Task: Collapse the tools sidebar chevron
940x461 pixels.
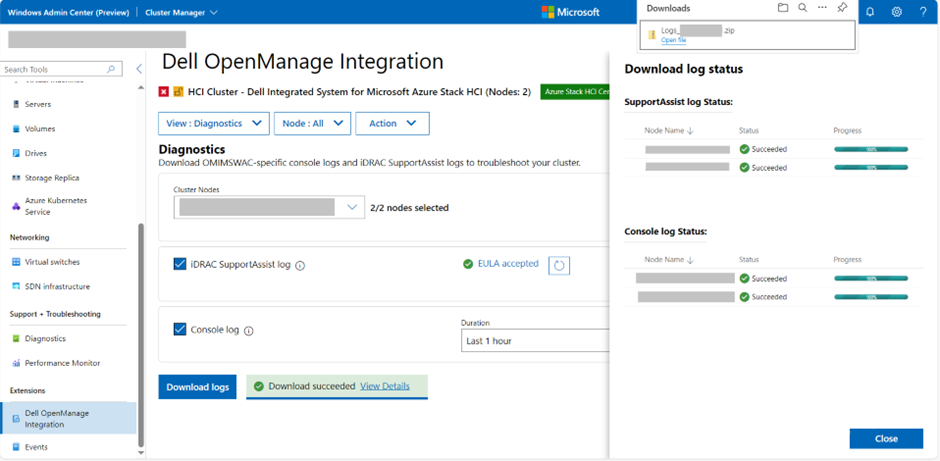Action: coord(139,69)
